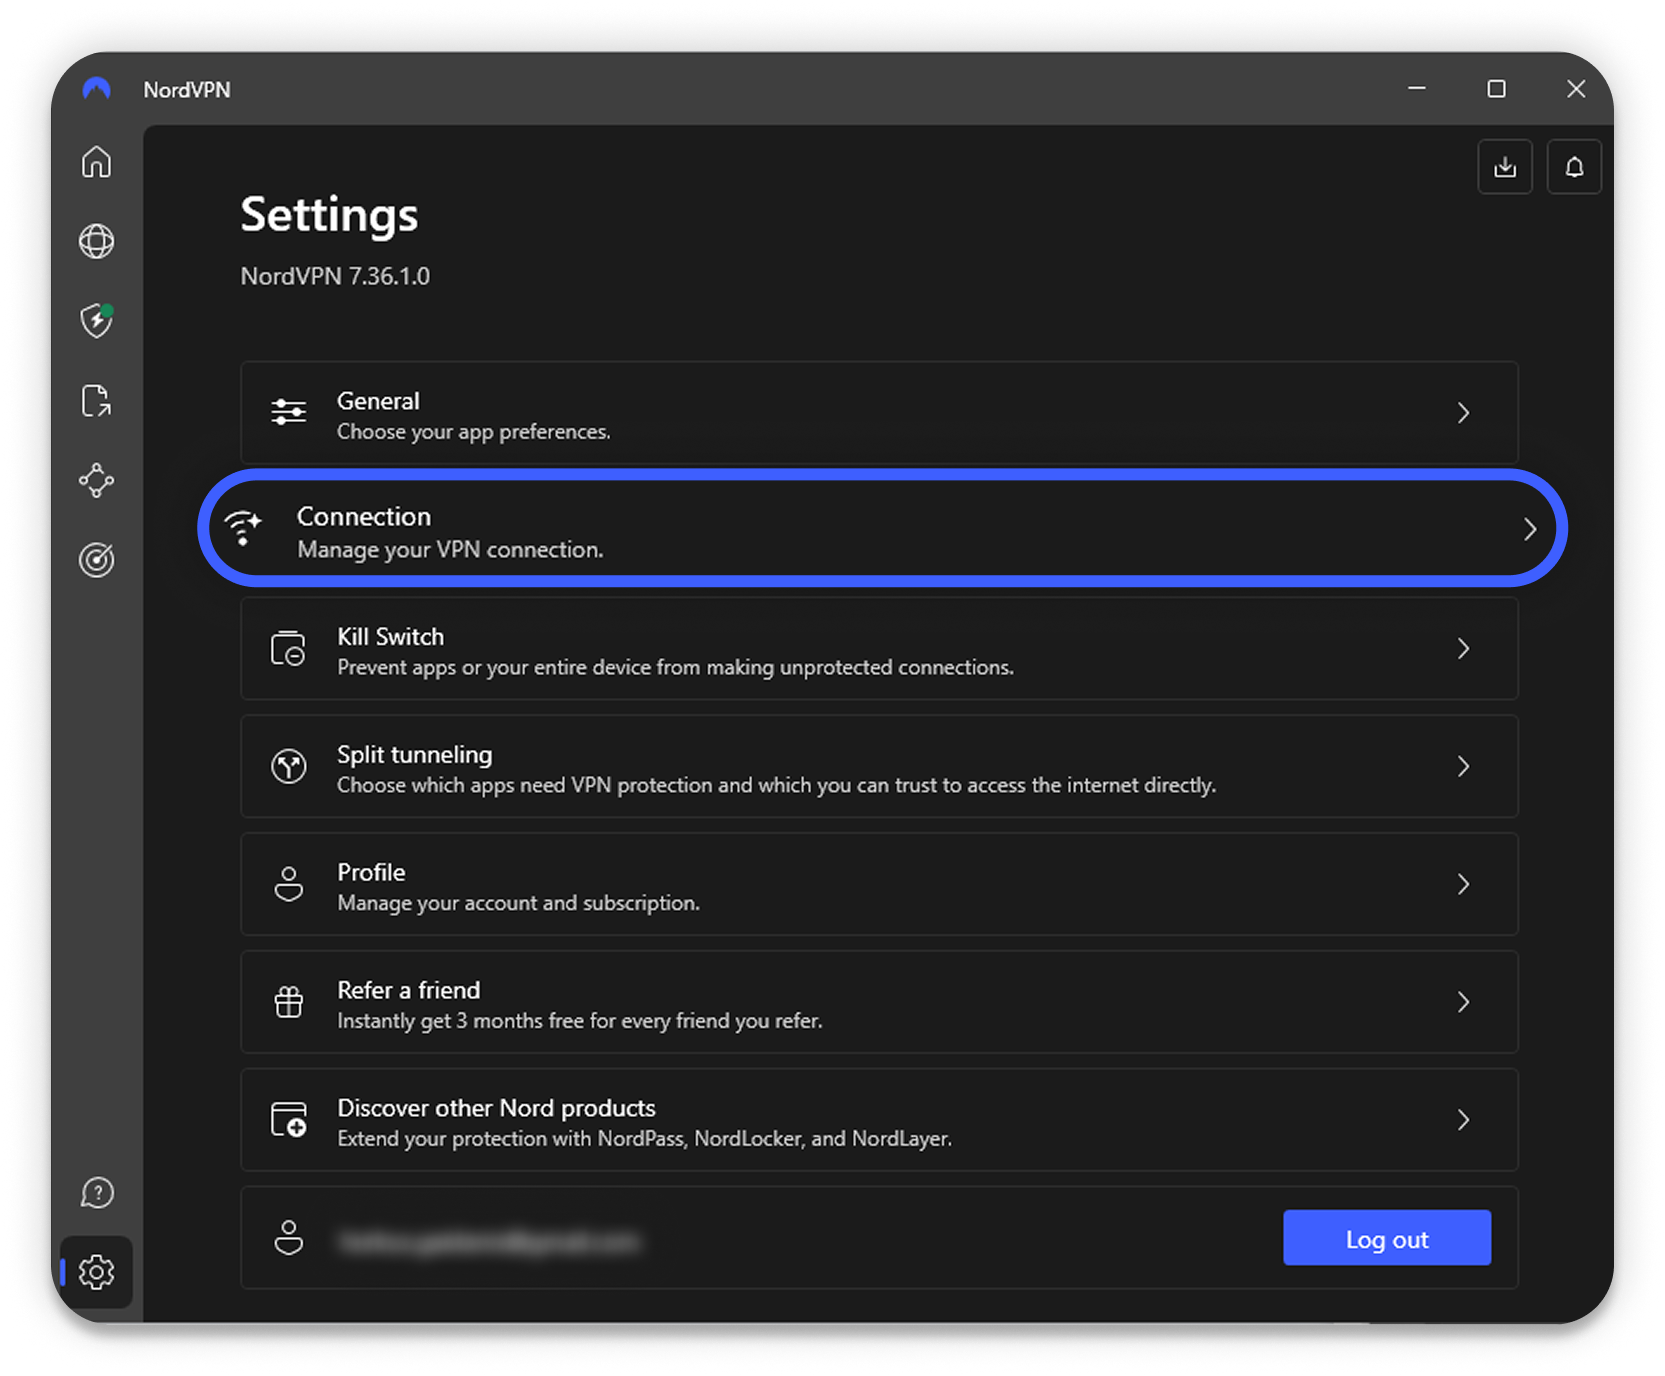Image resolution: width=1665 pixels, height=1376 pixels.
Task: Select the Settings gear icon in sidebar
Action: coord(97,1272)
